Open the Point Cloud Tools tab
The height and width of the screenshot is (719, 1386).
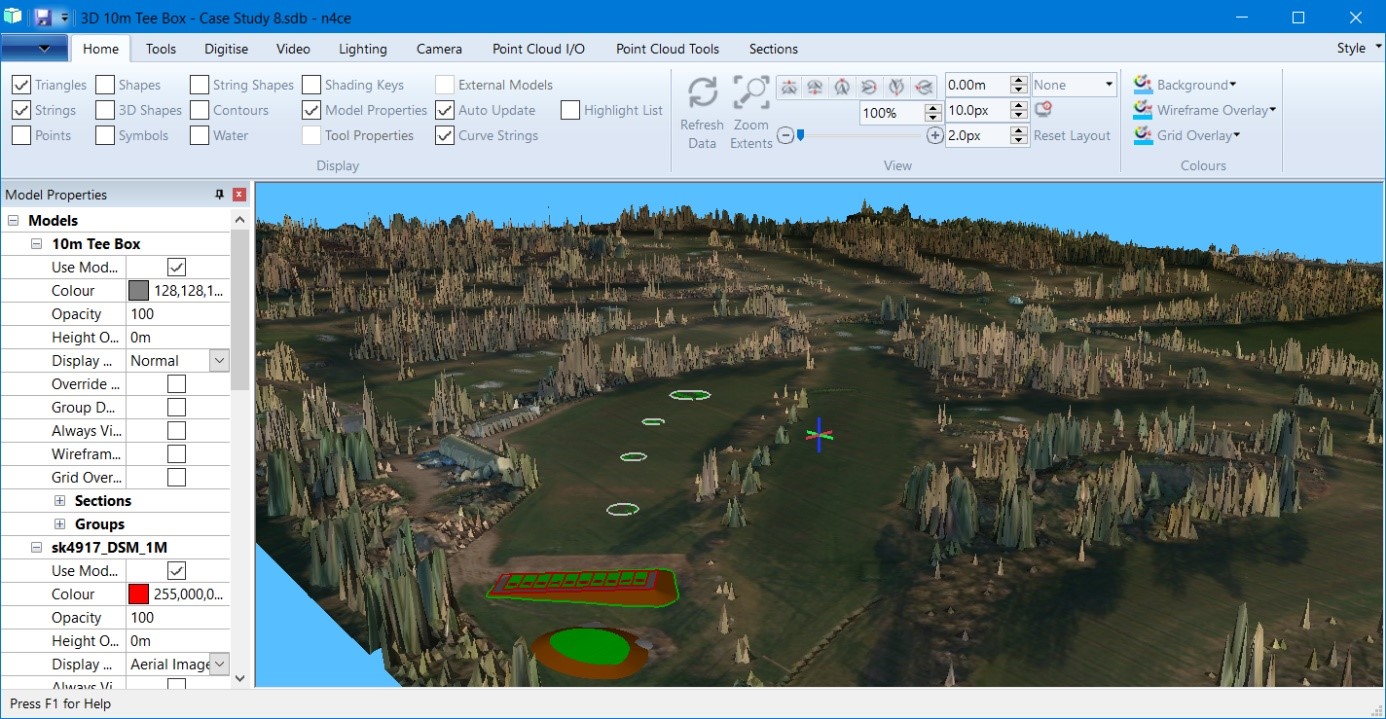667,48
